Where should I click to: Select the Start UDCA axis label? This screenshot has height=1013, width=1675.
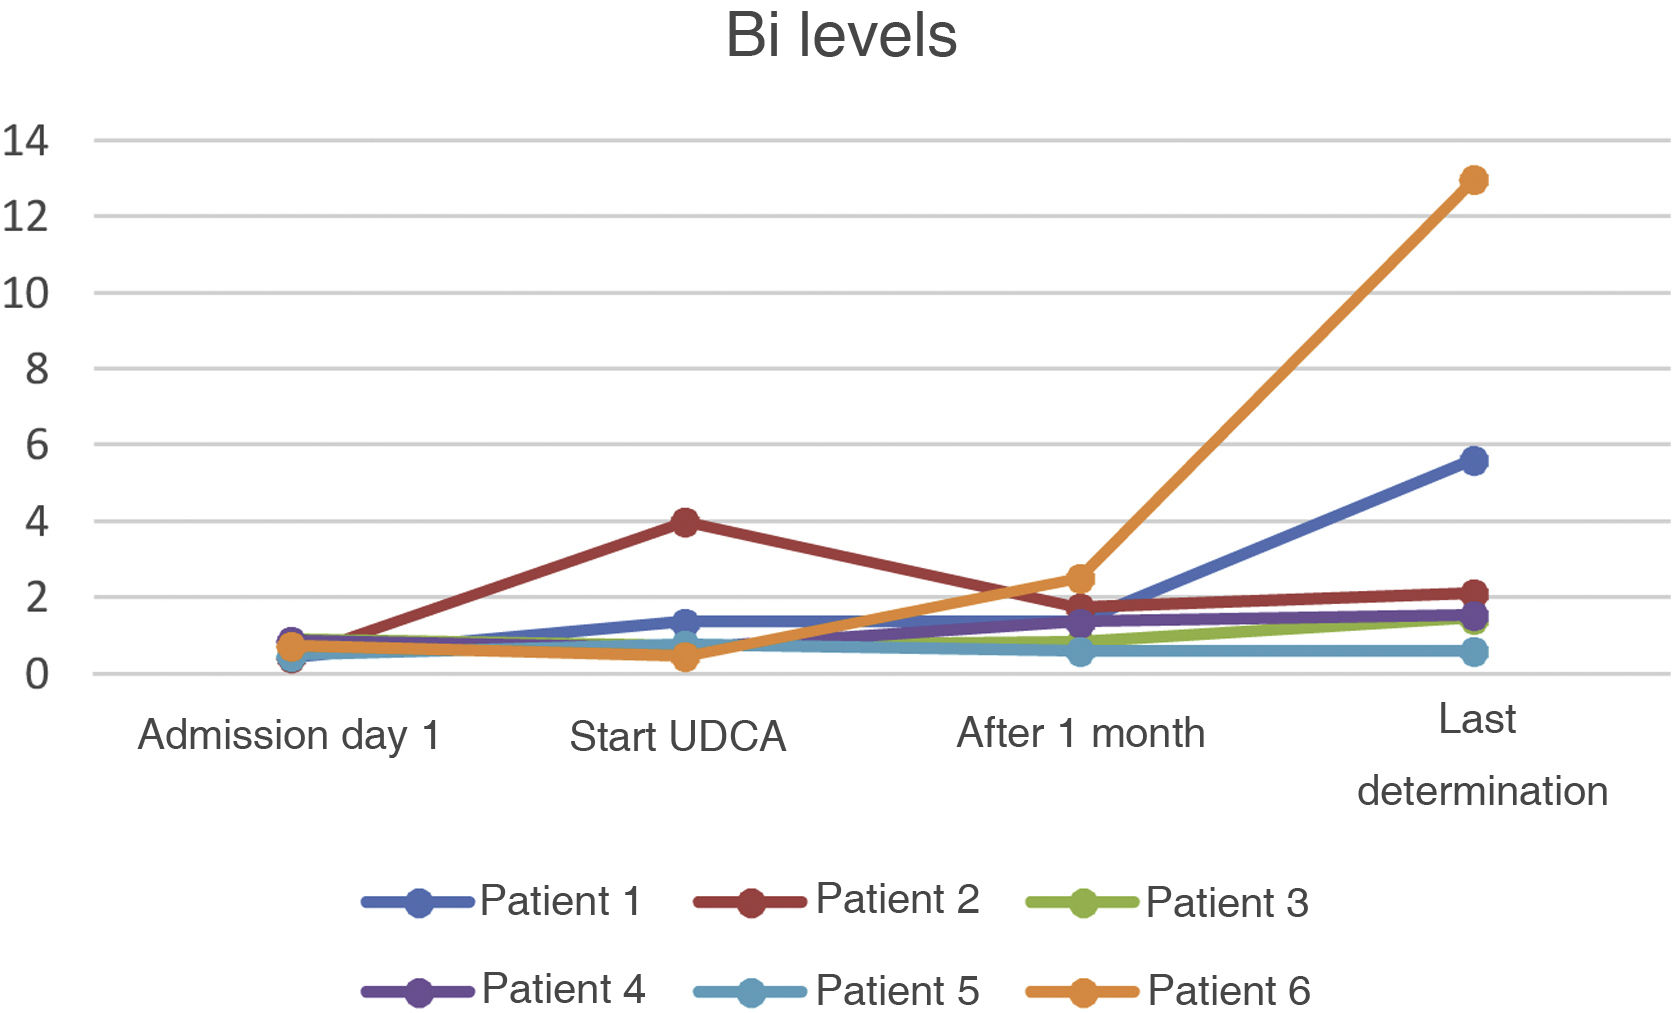677,737
